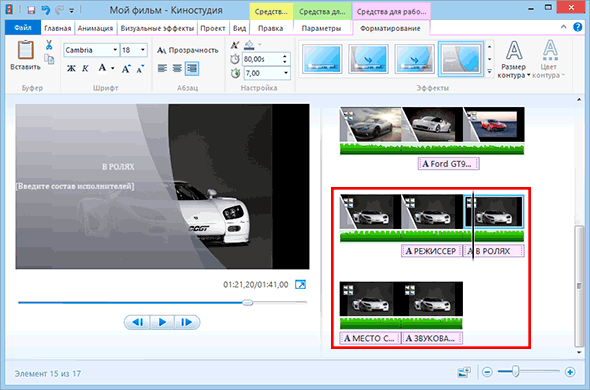Copy with the copy icon in Буфер

[x=49, y=59]
